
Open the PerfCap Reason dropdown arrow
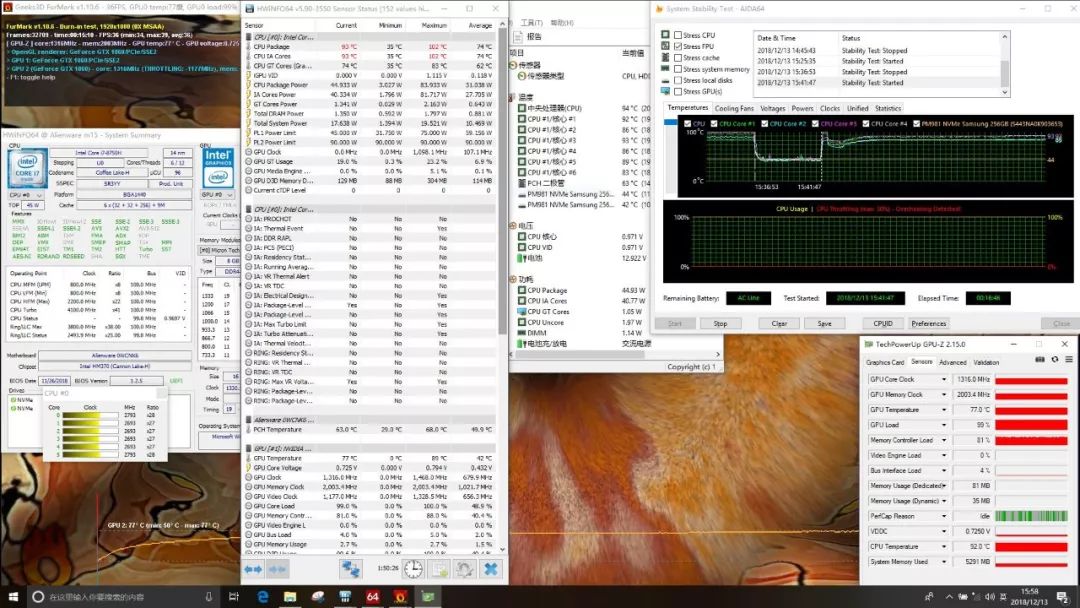(944, 516)
